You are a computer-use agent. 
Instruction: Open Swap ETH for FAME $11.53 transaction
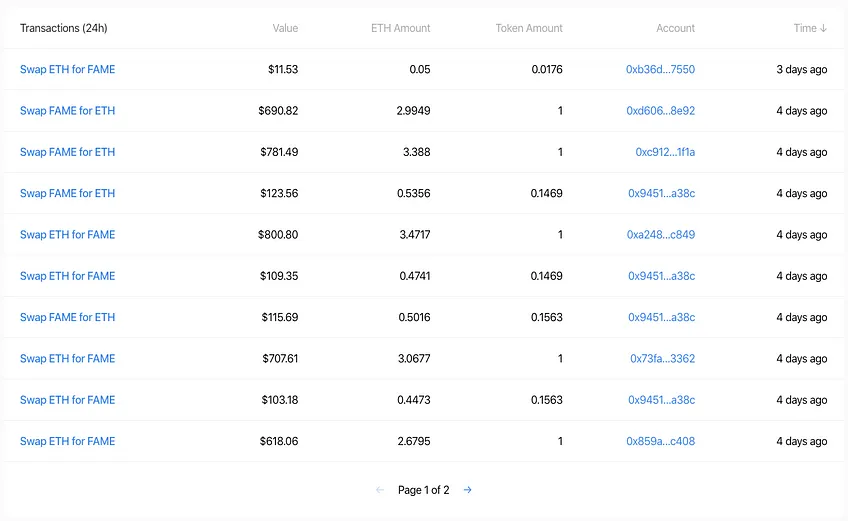click(68, 69)
